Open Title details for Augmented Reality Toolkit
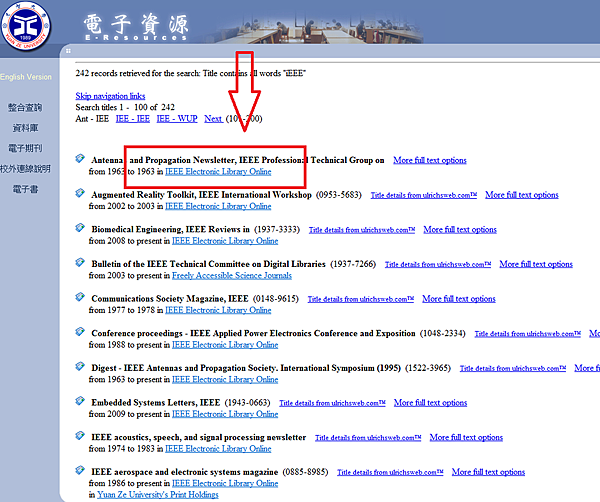Viewport: 600px width, 502px height. 424,195
